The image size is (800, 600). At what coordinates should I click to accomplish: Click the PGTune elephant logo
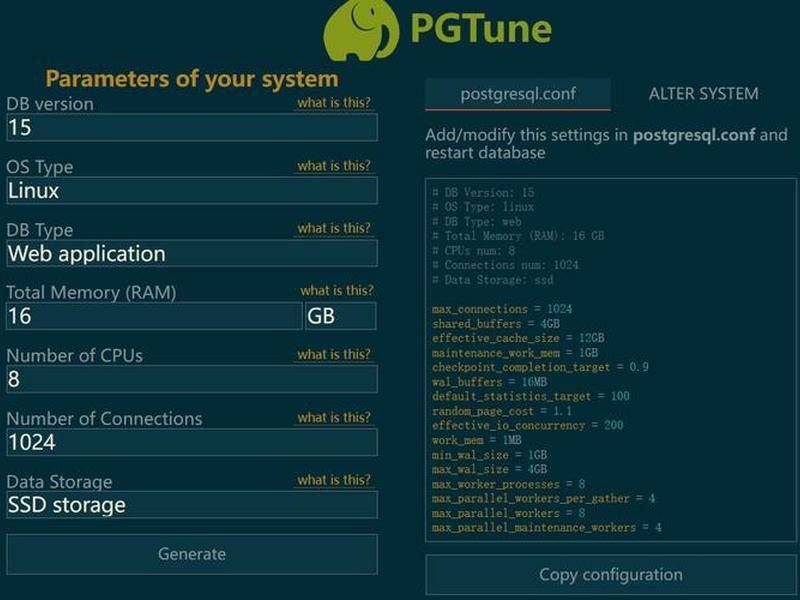click(361, 30)
